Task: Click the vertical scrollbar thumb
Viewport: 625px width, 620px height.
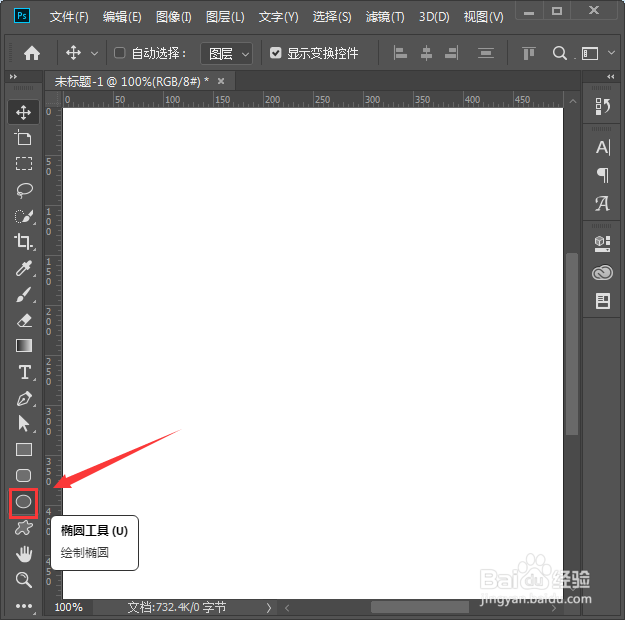Action: [572, 344]
